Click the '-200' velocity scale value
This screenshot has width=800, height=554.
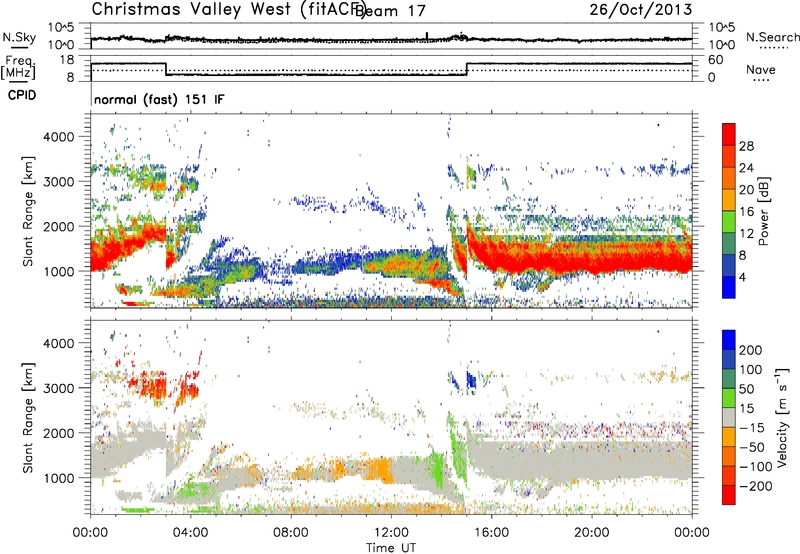click(x=756, y=486)
